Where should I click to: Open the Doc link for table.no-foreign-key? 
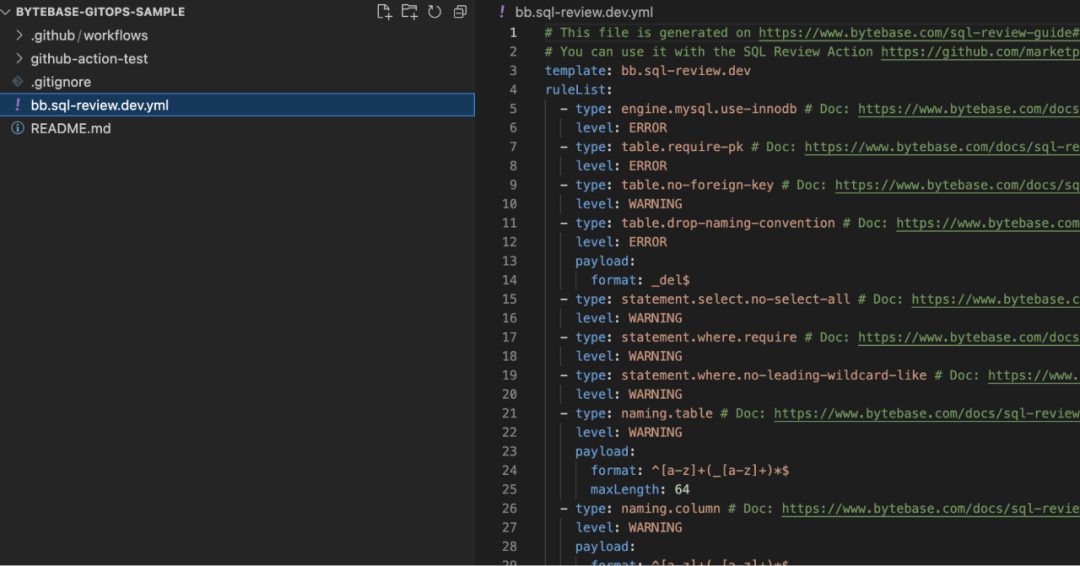957,185
